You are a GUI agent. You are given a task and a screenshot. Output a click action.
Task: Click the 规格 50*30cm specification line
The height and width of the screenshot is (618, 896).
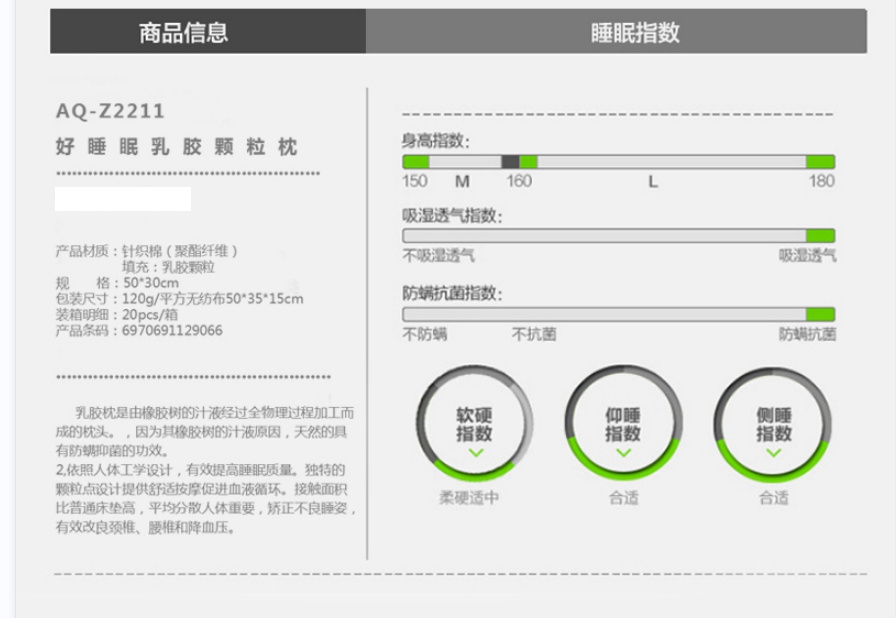(x=117, y=283)
